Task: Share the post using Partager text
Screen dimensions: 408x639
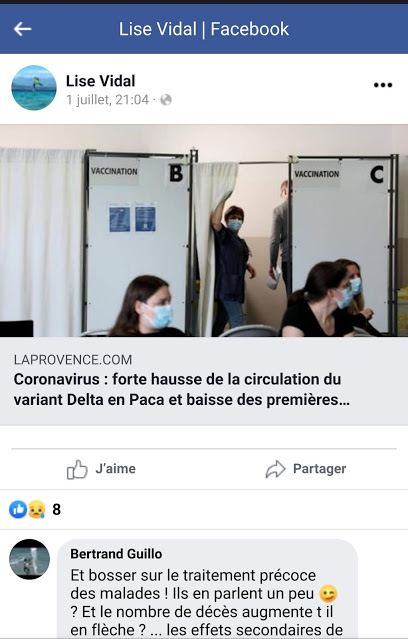Action: tap(320, 469)
